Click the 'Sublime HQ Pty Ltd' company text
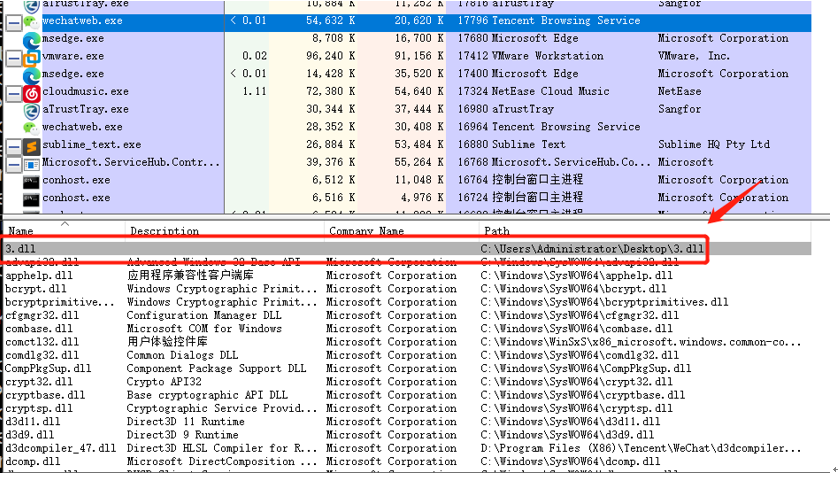The height and width of the screenshot is (481, 838). (714, 144)
